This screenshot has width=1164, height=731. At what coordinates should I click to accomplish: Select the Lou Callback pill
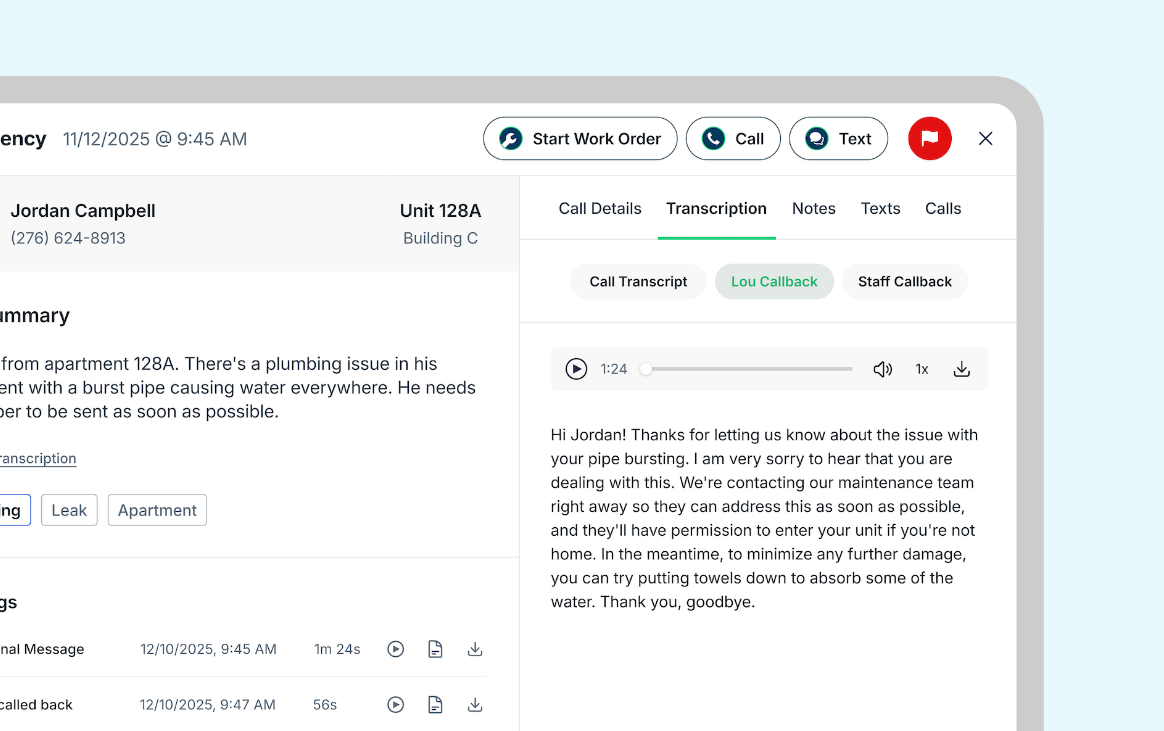(774, 282)
